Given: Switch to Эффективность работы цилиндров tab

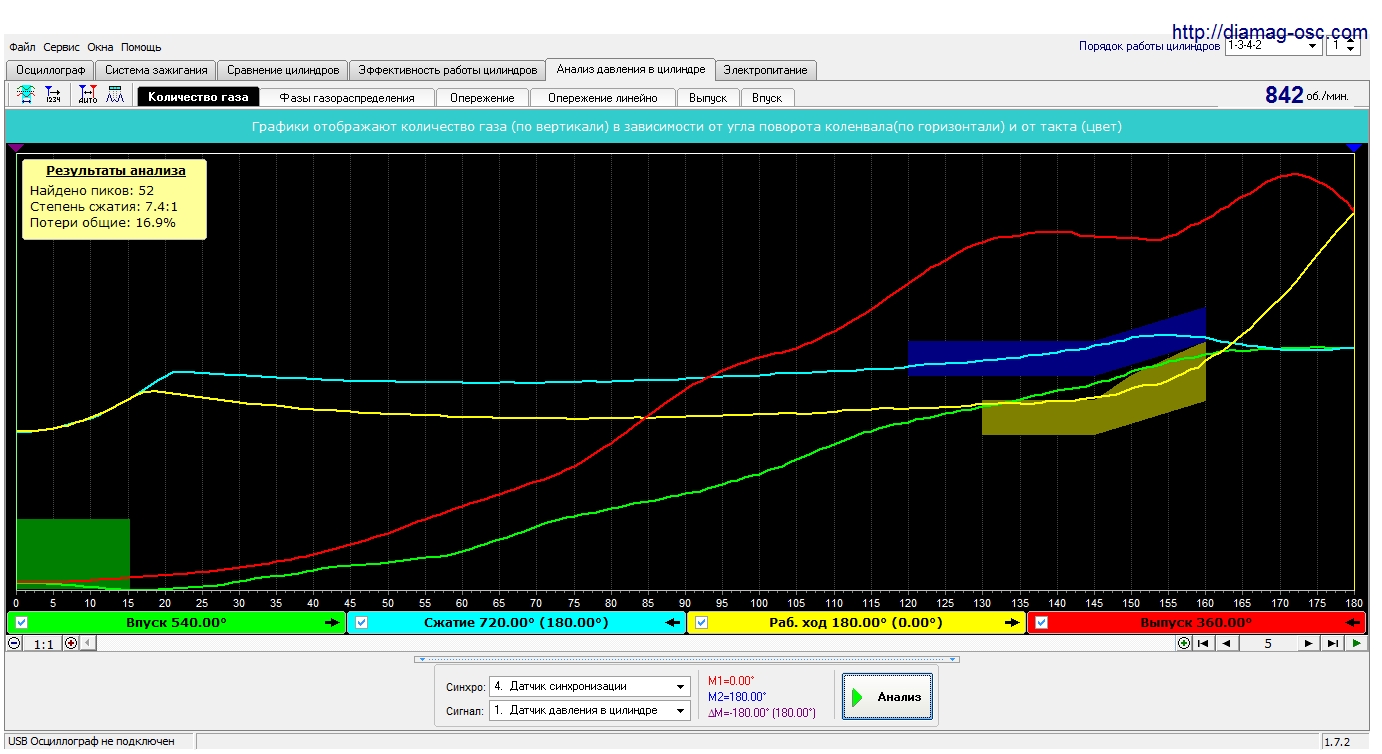Looking at the screenshot, I should tap(448, 70).
